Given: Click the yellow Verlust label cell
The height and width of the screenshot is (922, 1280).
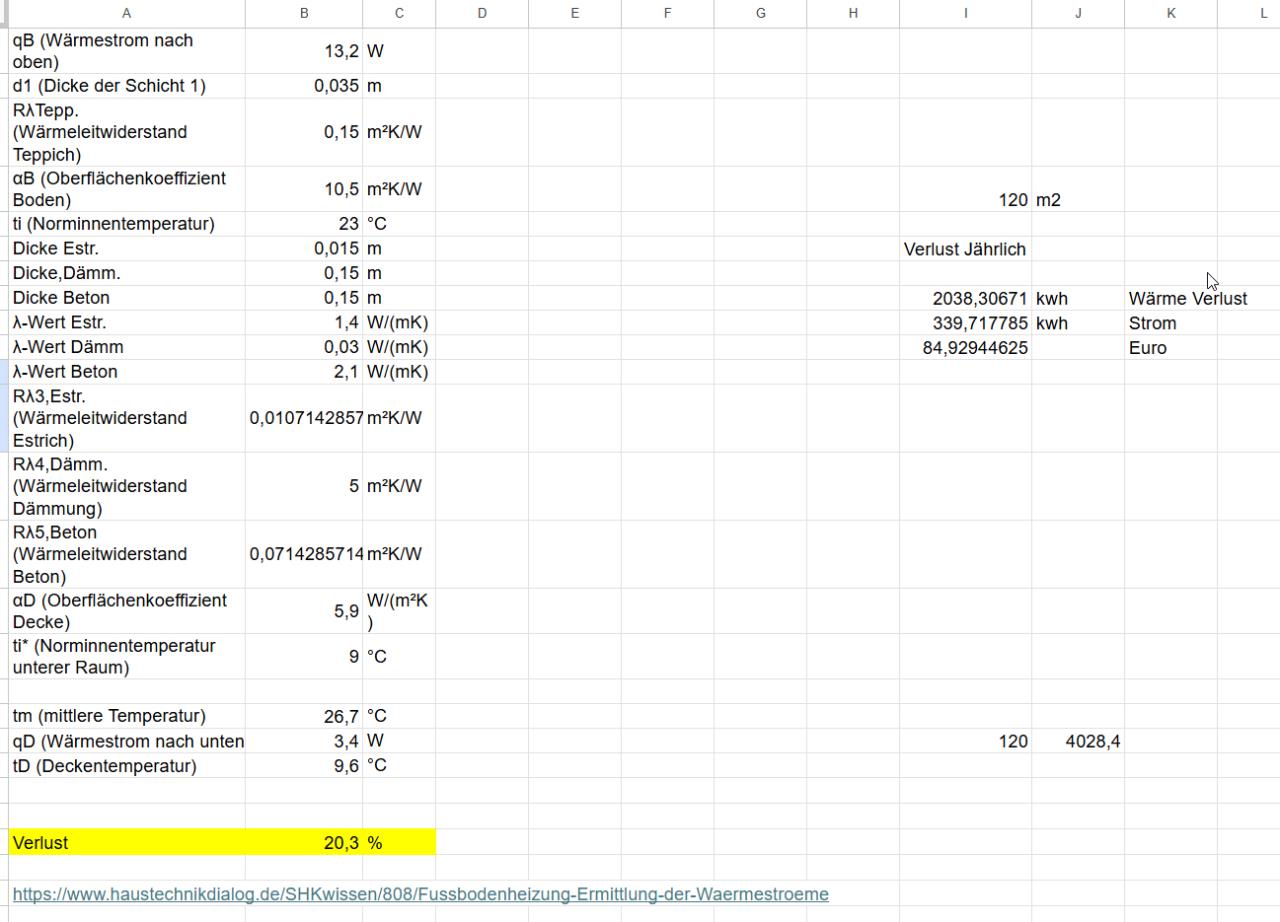Looking at the screenshot, I should [x=126, y=843].
